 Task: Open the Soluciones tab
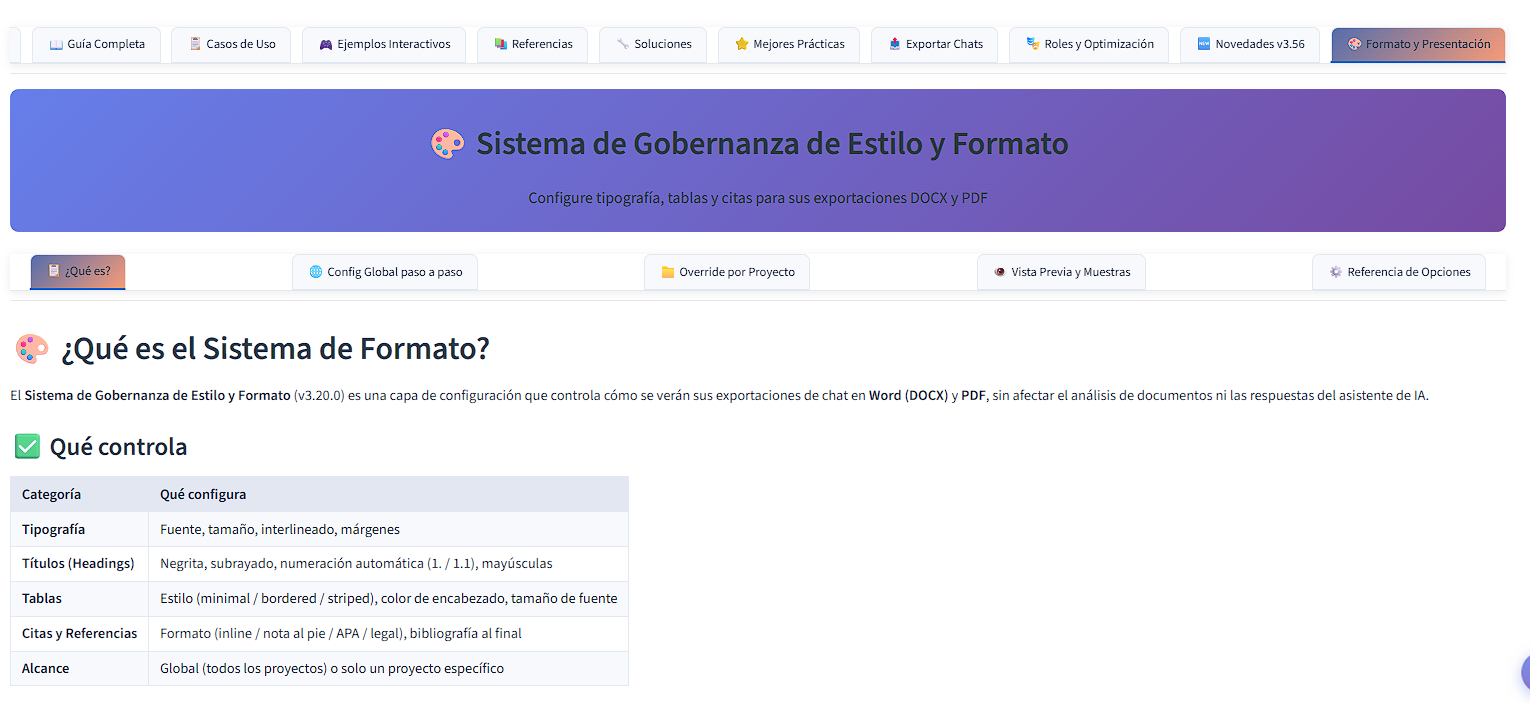pyautogui.click(x=653, y=44)
